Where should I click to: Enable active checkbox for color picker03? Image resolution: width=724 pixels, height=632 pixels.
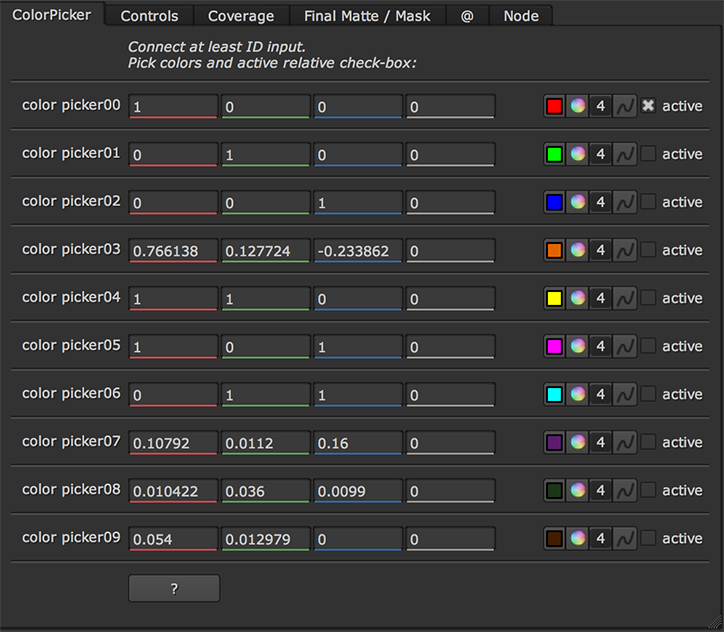[x=648, y=250]
